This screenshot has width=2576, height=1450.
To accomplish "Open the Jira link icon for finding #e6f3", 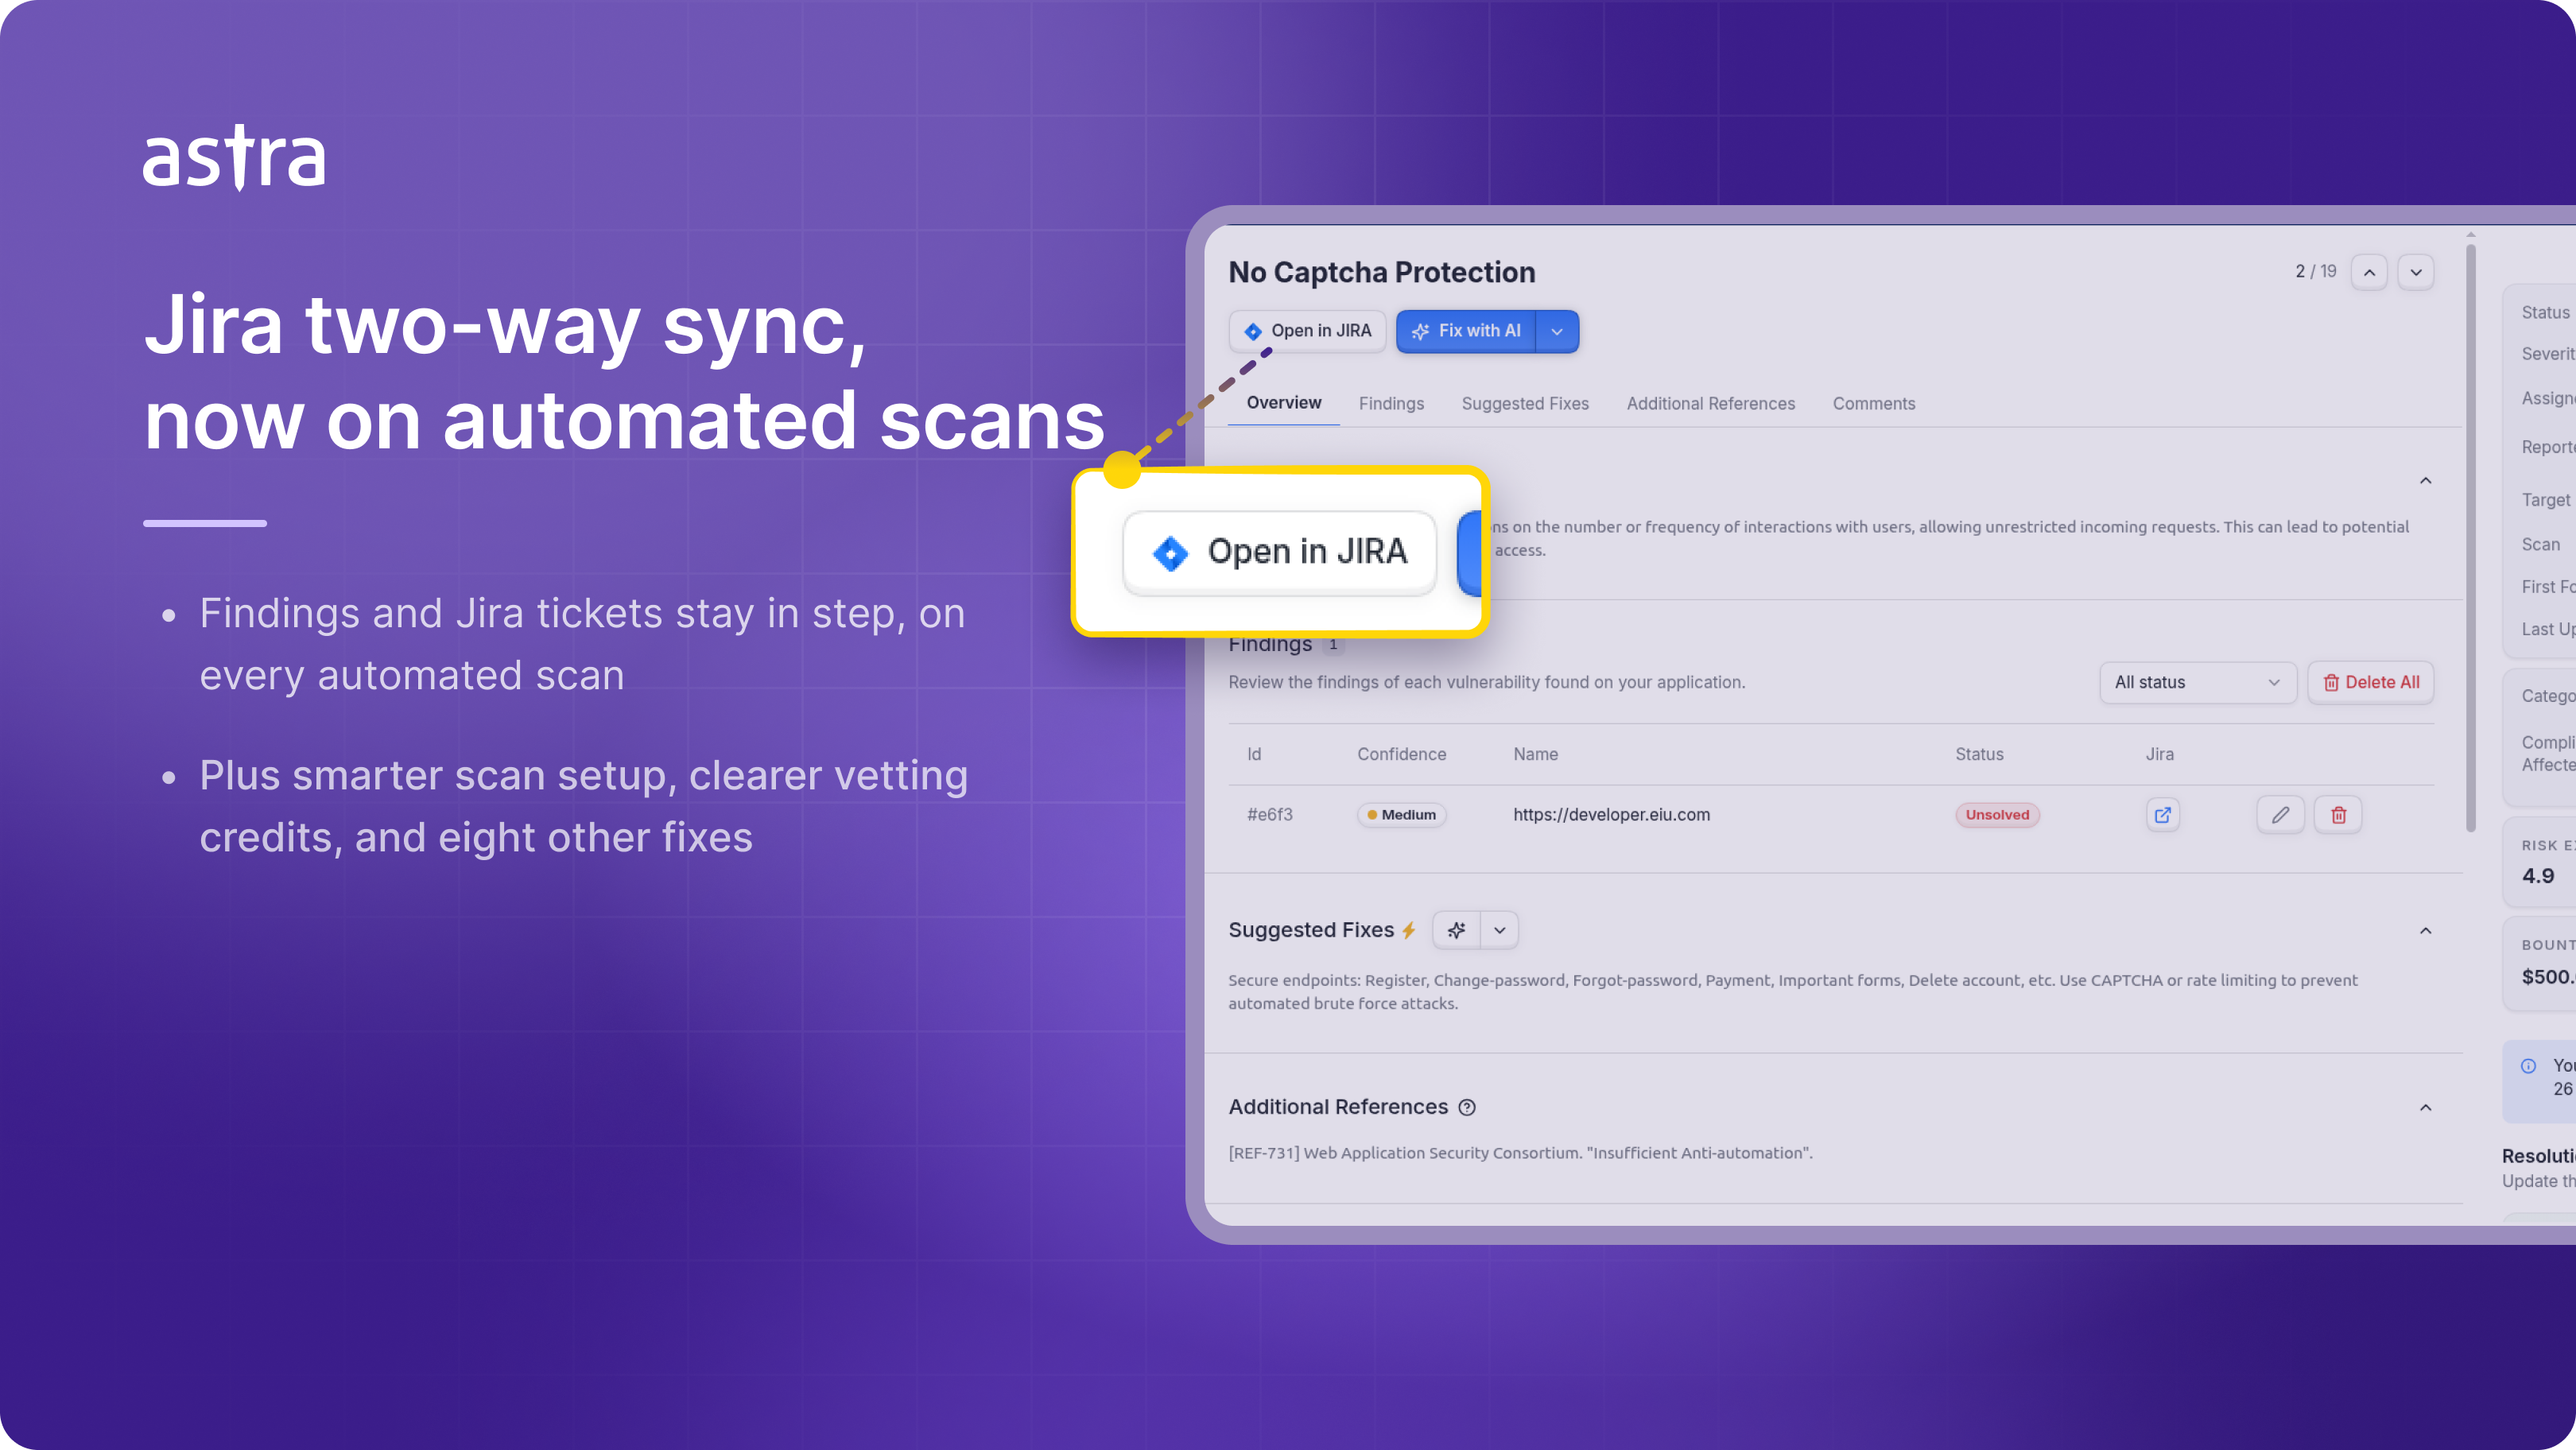I will coord(2162,815).
